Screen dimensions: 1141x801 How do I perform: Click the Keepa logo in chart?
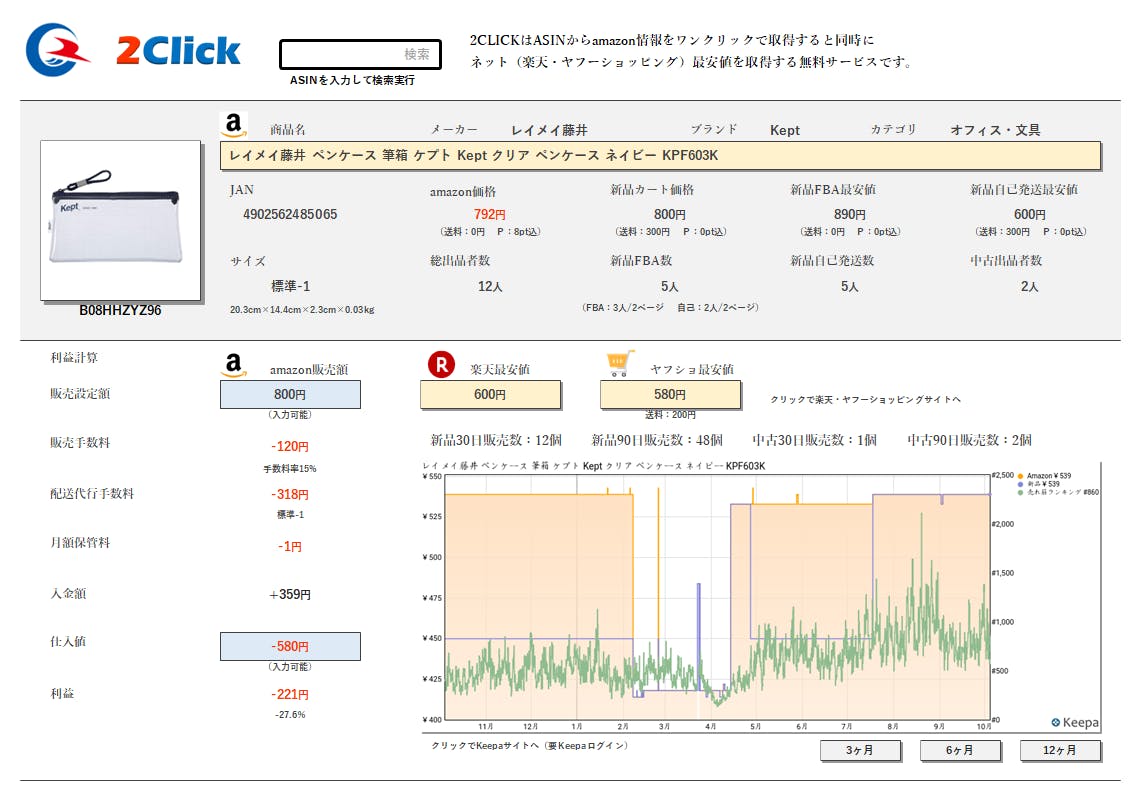tap(1074, 722)
